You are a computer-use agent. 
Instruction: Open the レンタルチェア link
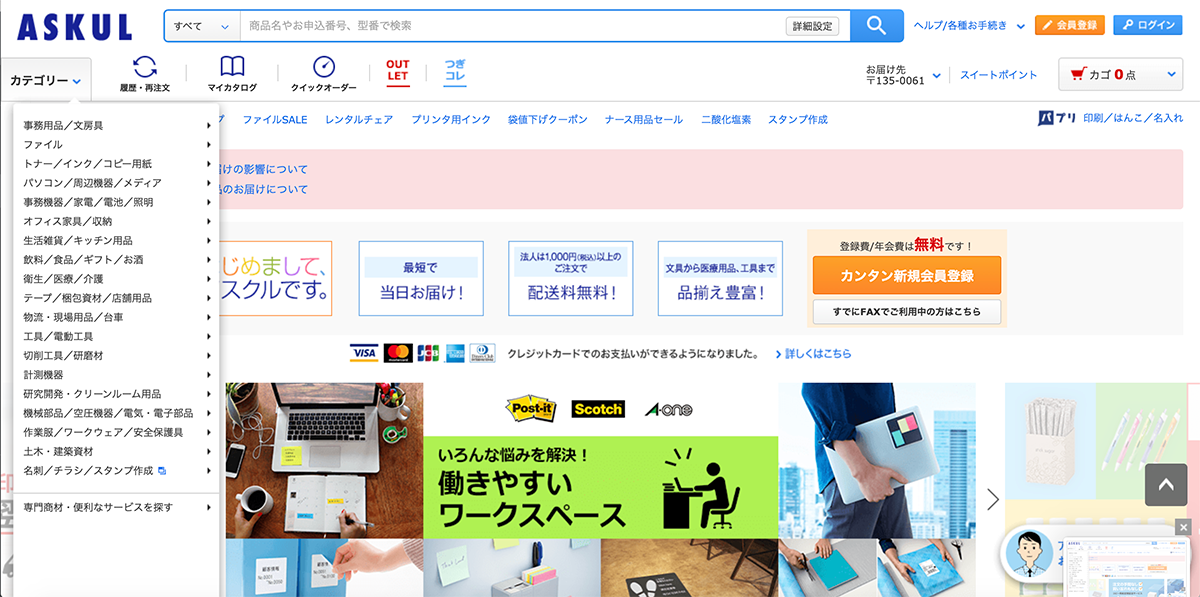click(359, 119)
